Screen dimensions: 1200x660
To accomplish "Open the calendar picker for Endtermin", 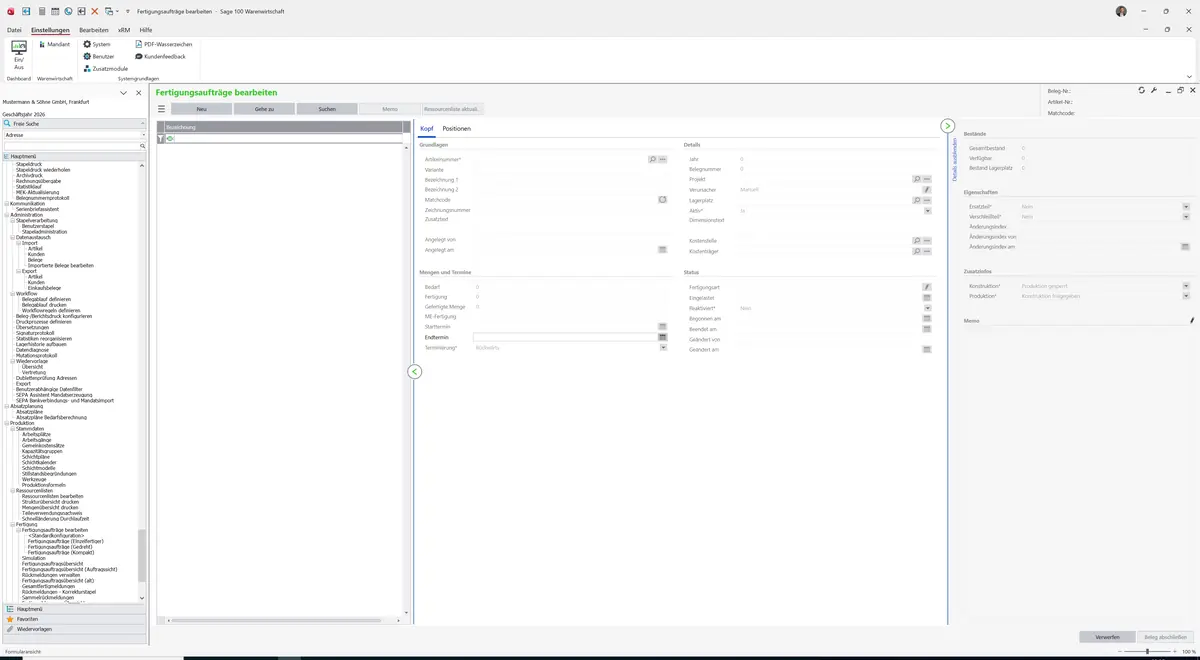I will click(662, 338).
